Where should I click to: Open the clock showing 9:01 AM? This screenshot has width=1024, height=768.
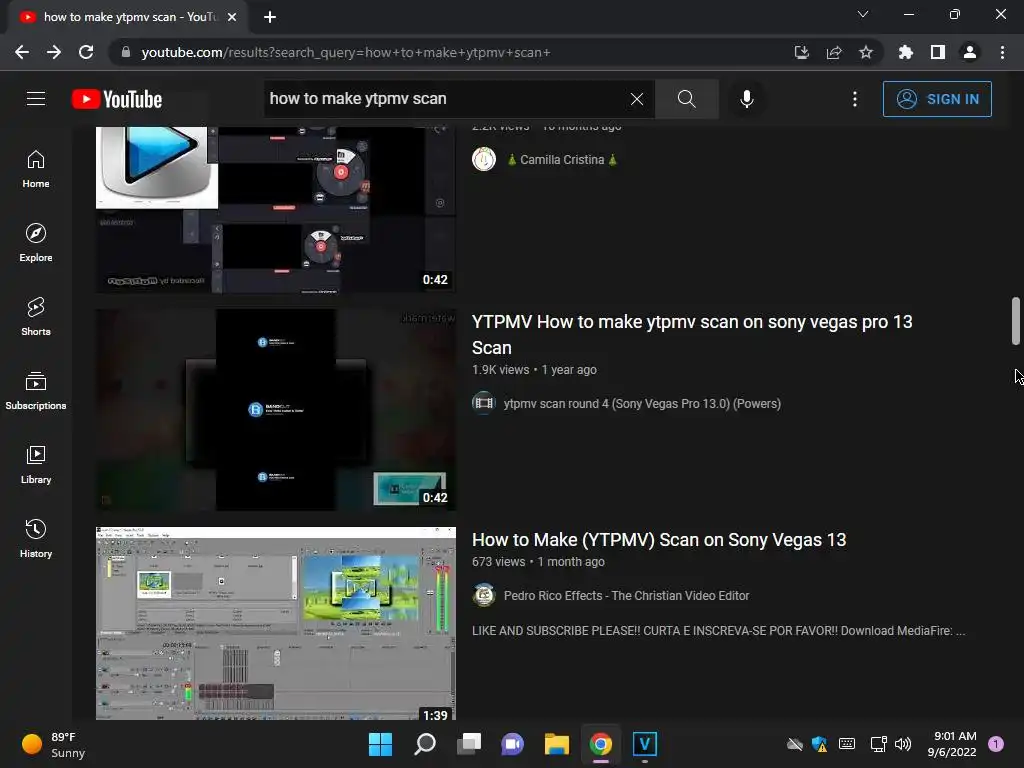(952, 744)
